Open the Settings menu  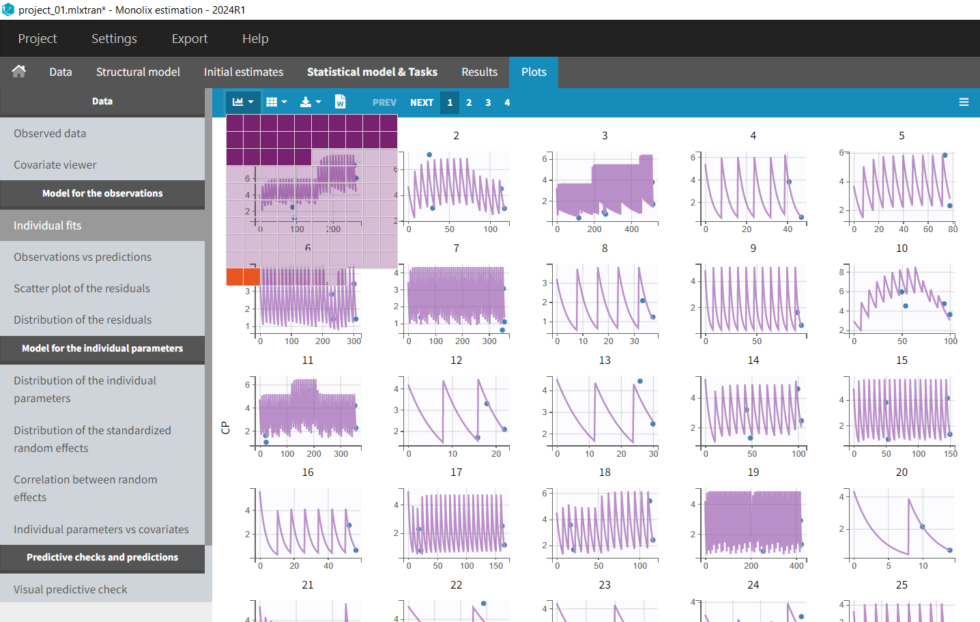tap(114, 39)
